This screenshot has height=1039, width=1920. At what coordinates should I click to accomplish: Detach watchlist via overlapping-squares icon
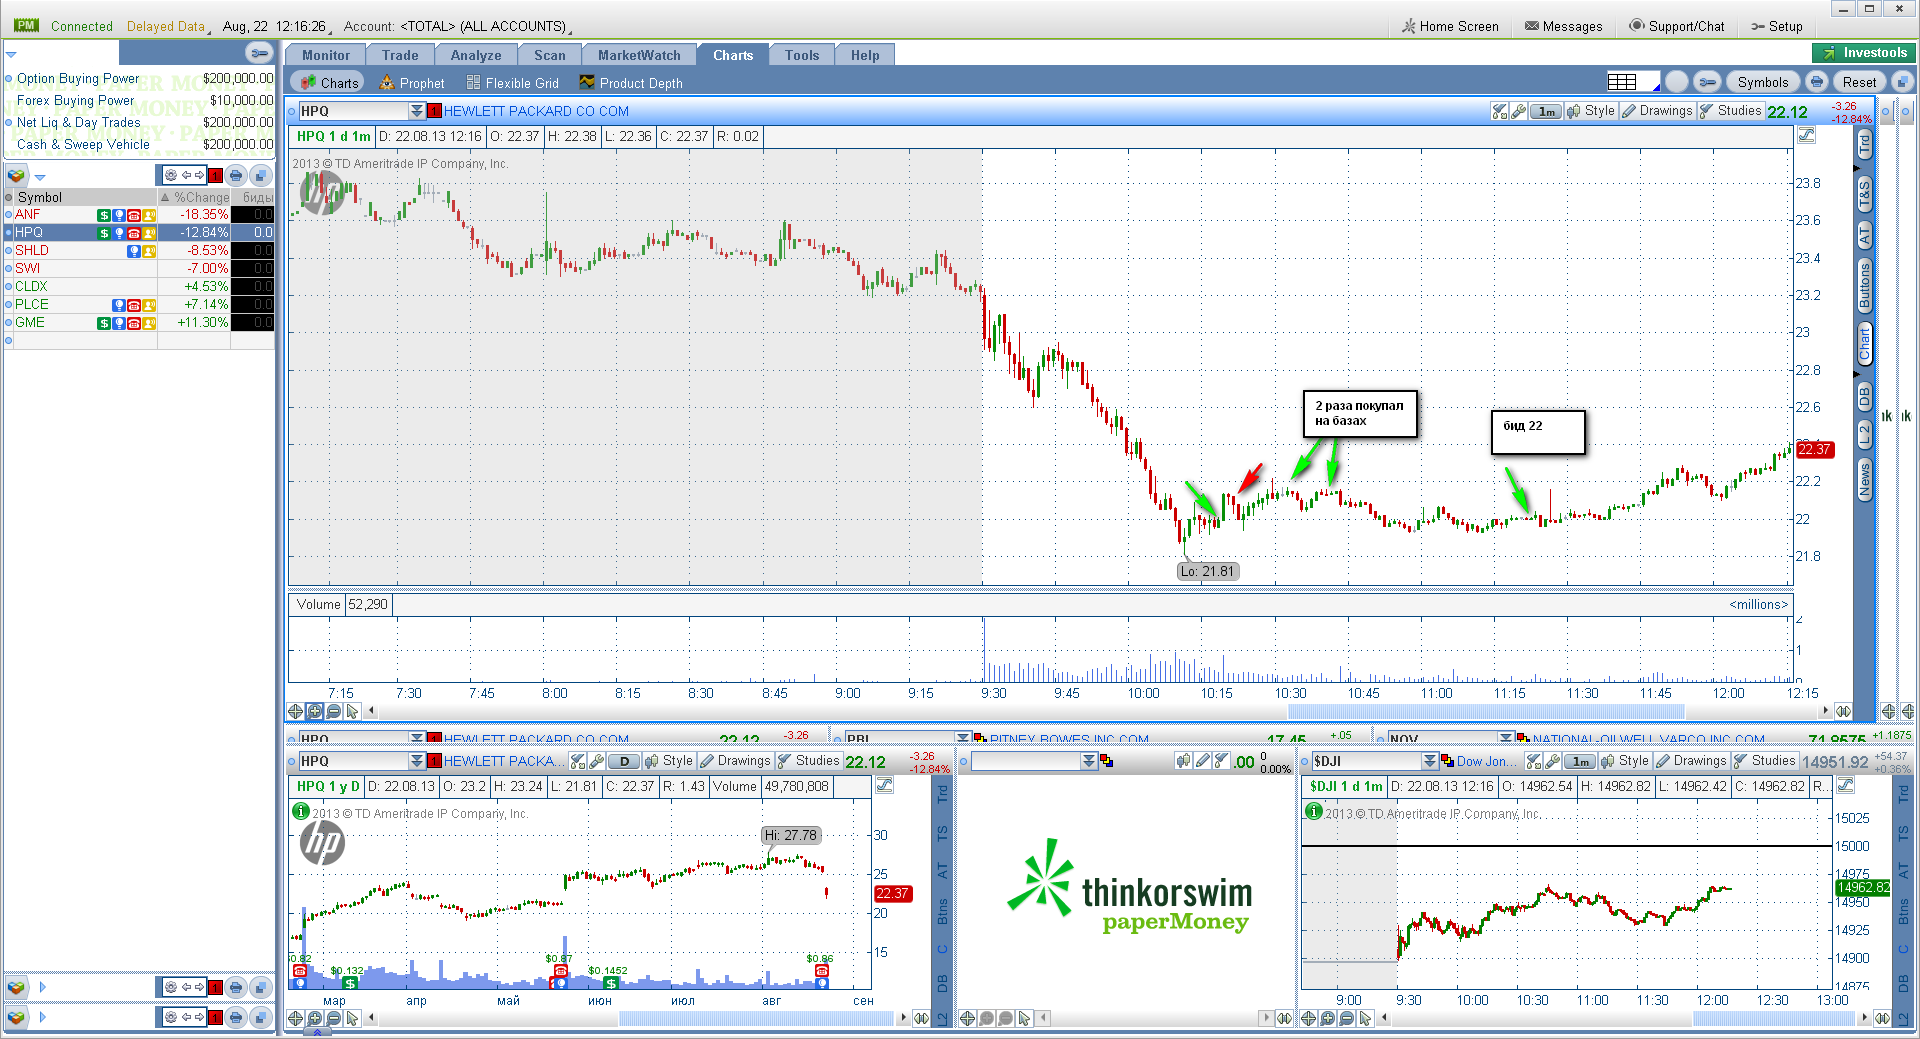(260, 175)
